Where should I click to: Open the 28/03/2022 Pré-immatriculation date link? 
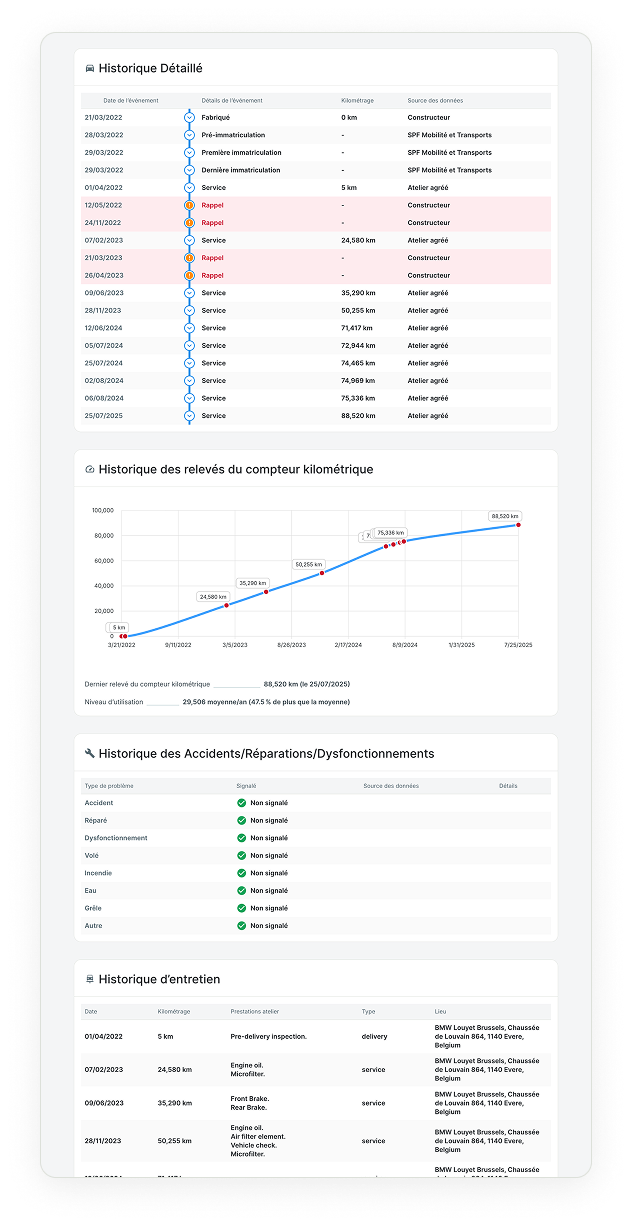(104, 135)
